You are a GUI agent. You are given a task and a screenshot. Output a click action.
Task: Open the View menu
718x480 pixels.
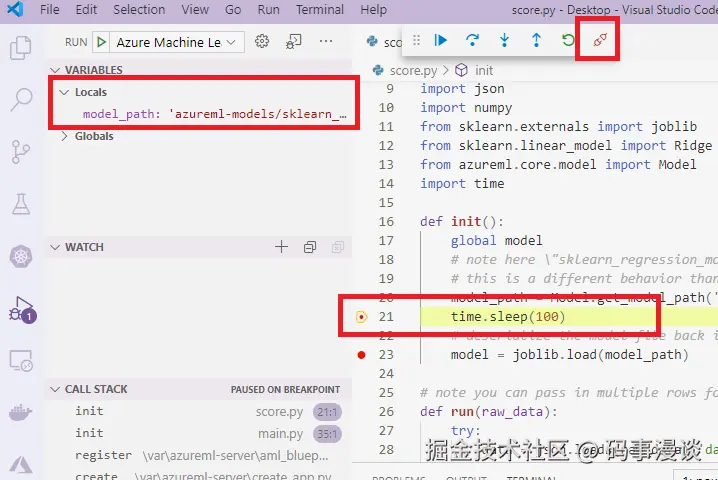(x=195, y=9)
